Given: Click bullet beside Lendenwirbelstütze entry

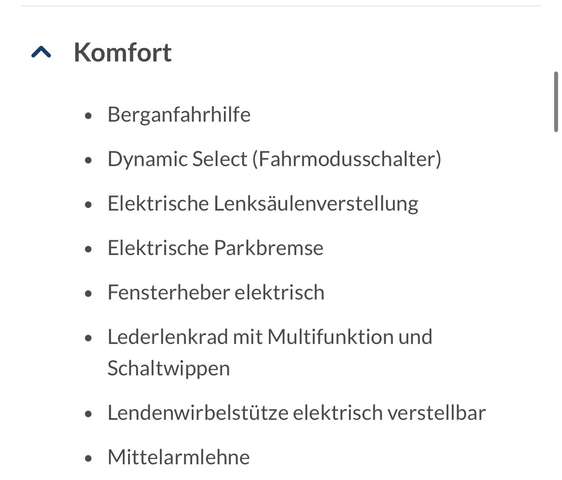Looking at the screenshot, I should click(89, 414).
